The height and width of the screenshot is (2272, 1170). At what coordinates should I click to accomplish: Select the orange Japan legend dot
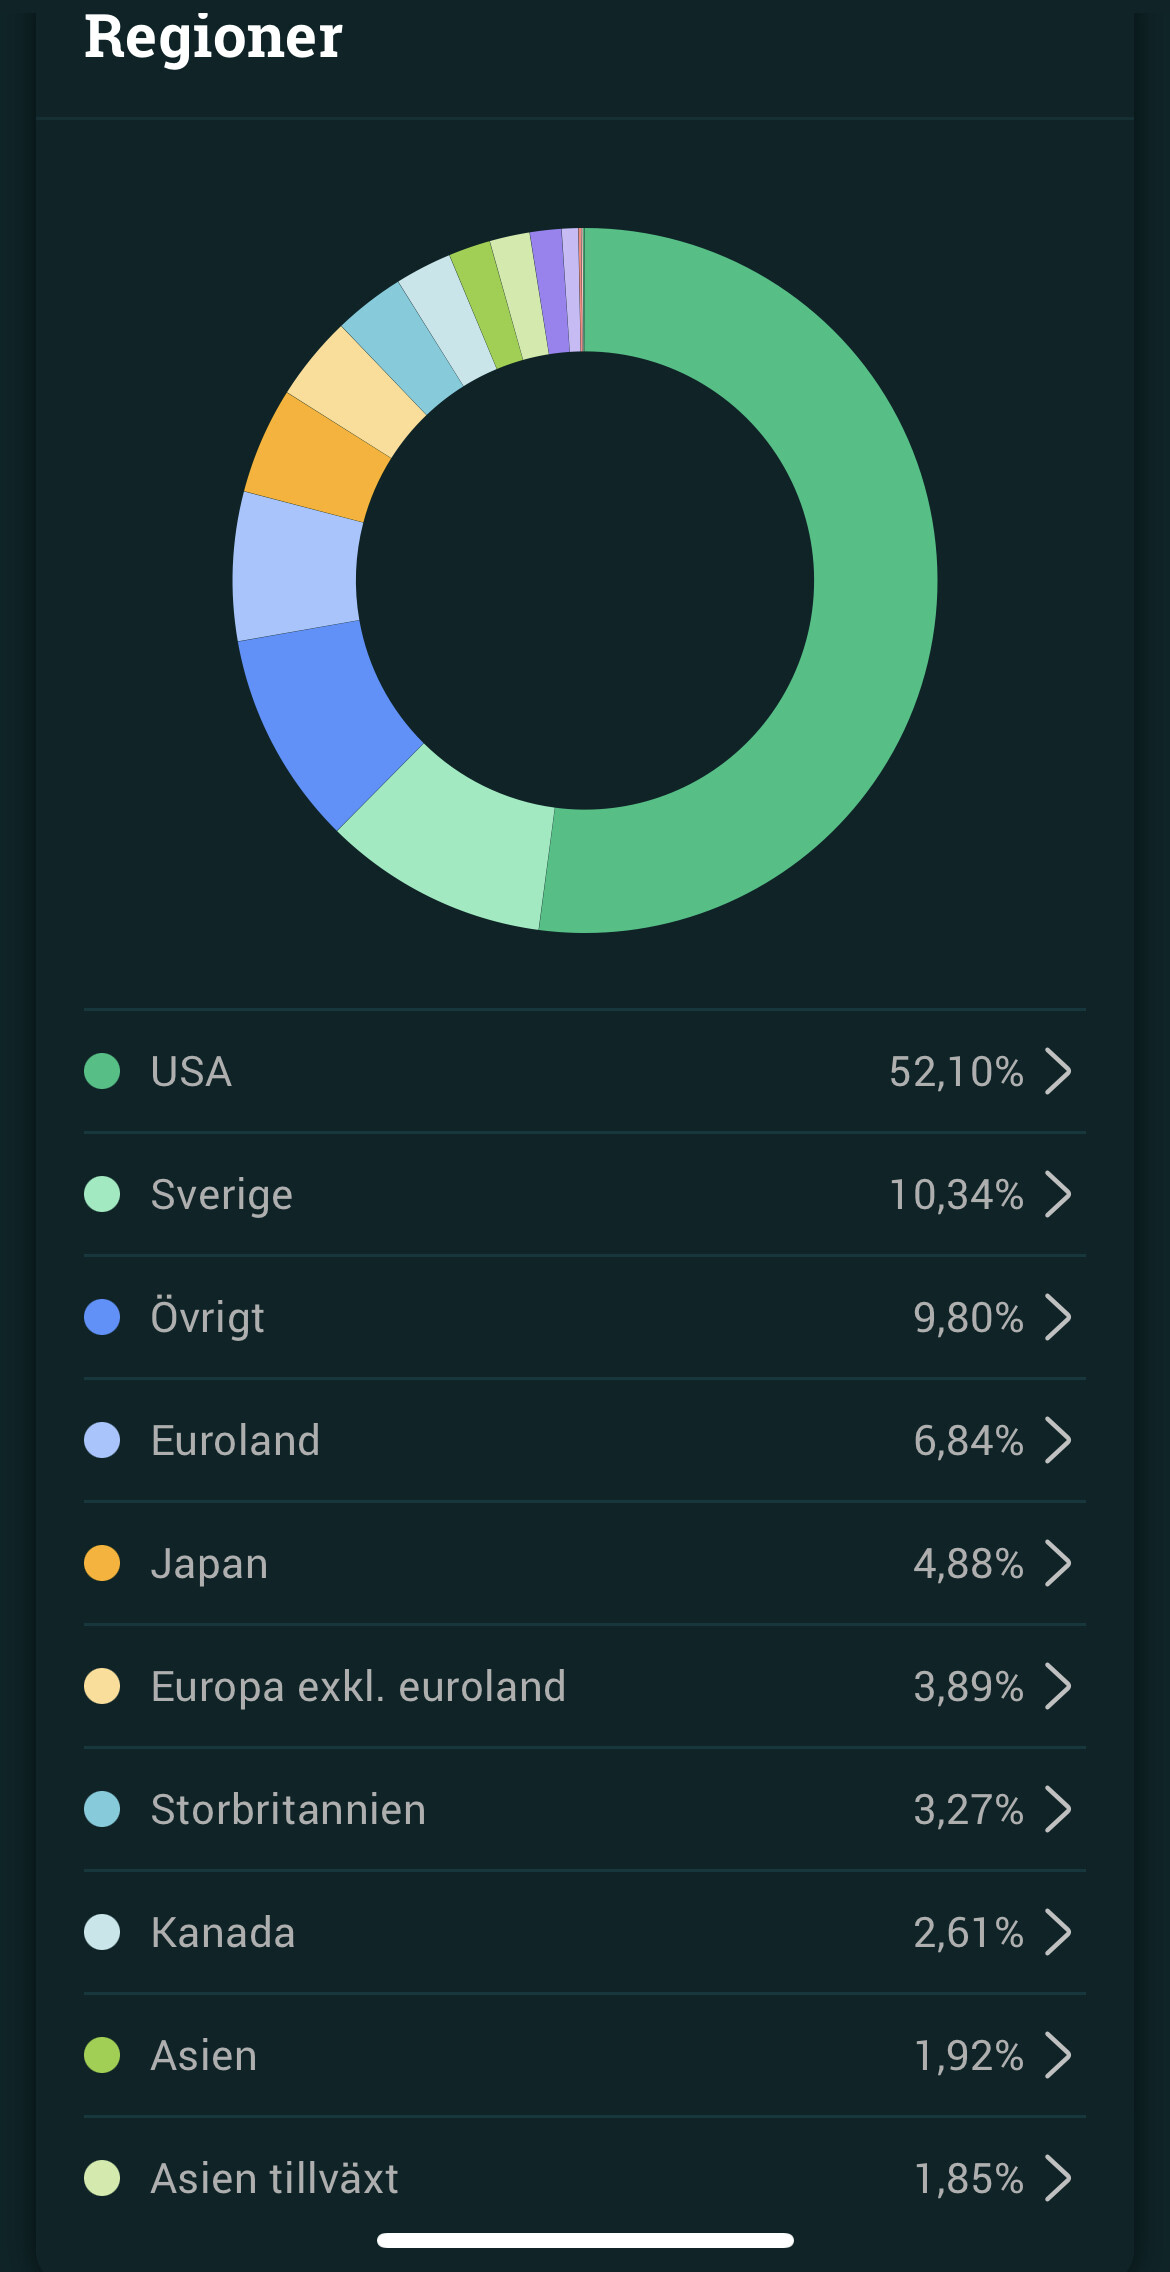point(102,1564)
